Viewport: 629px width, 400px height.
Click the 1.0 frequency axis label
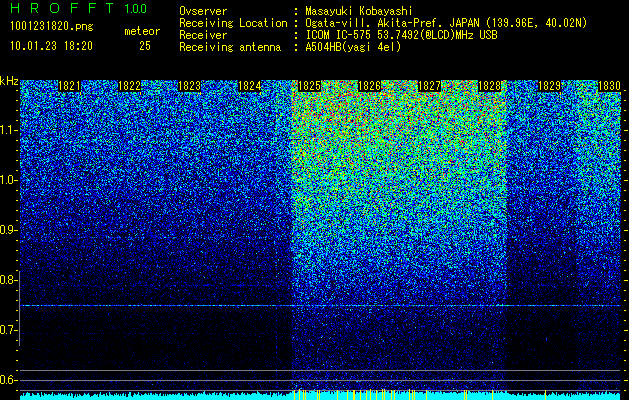pos(8,180)
